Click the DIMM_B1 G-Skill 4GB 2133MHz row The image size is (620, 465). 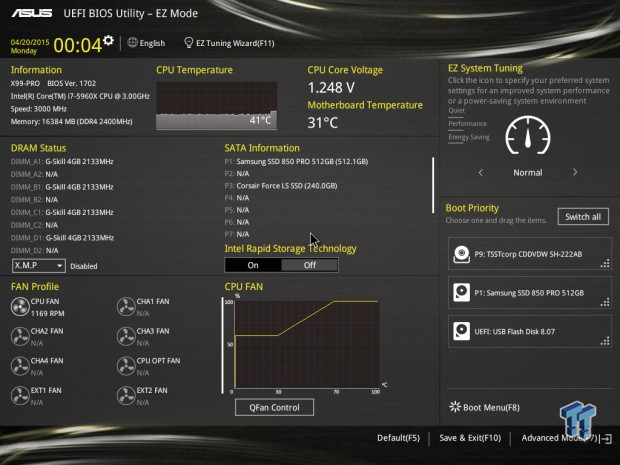pyautogui.click(x=62, y=187)
